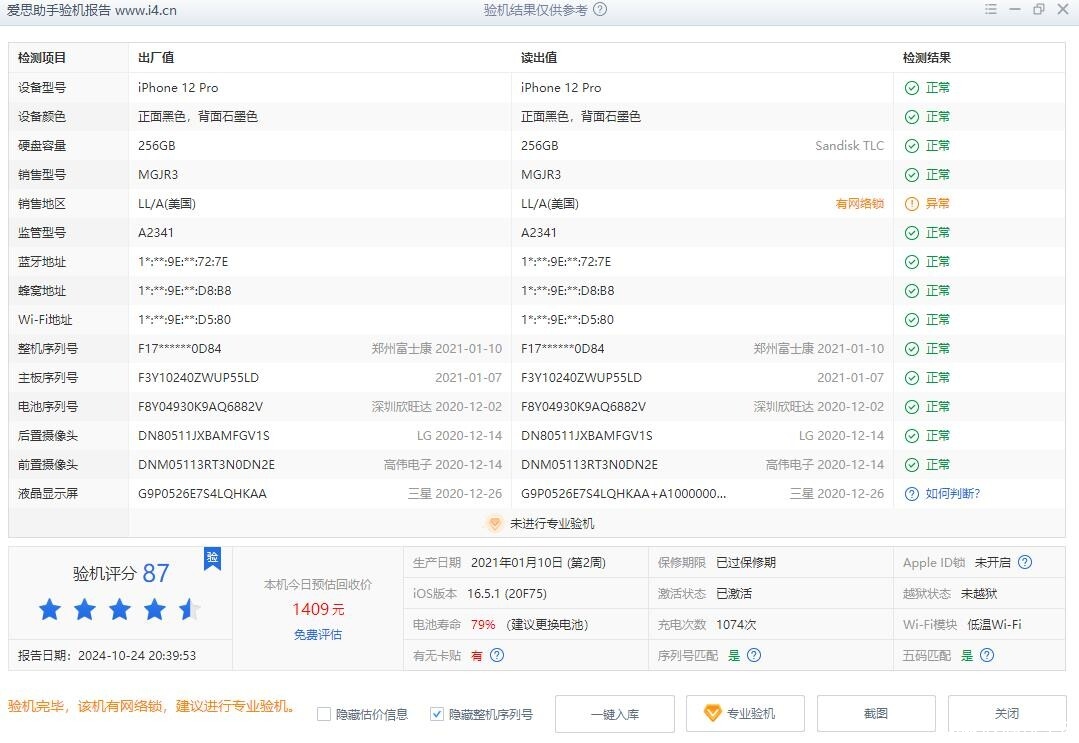Select the 1409 元 estimated price

[318, 609]
